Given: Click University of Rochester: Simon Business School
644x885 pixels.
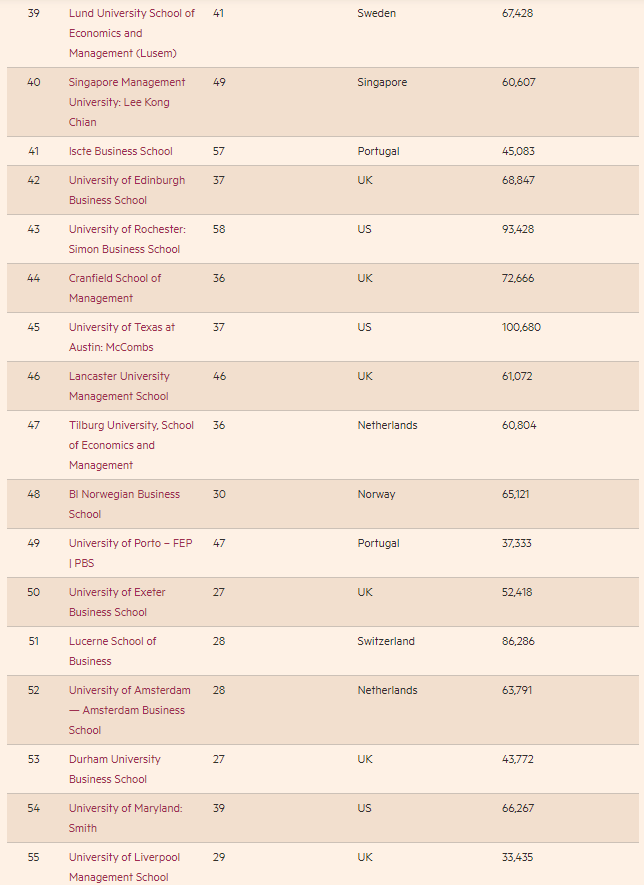Looking at the screenshot, I should [127, 239].
